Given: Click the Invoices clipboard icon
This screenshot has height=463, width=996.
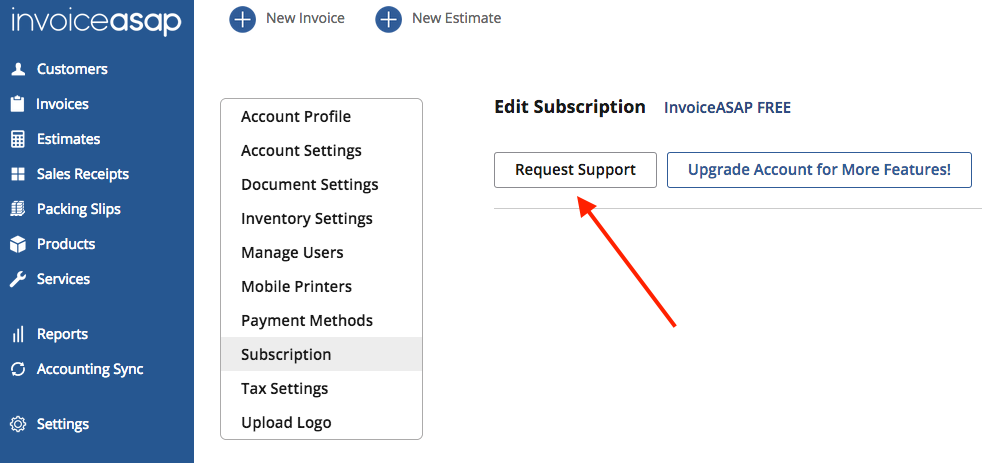Looking at the screenshot, I should tap(17, 104).
